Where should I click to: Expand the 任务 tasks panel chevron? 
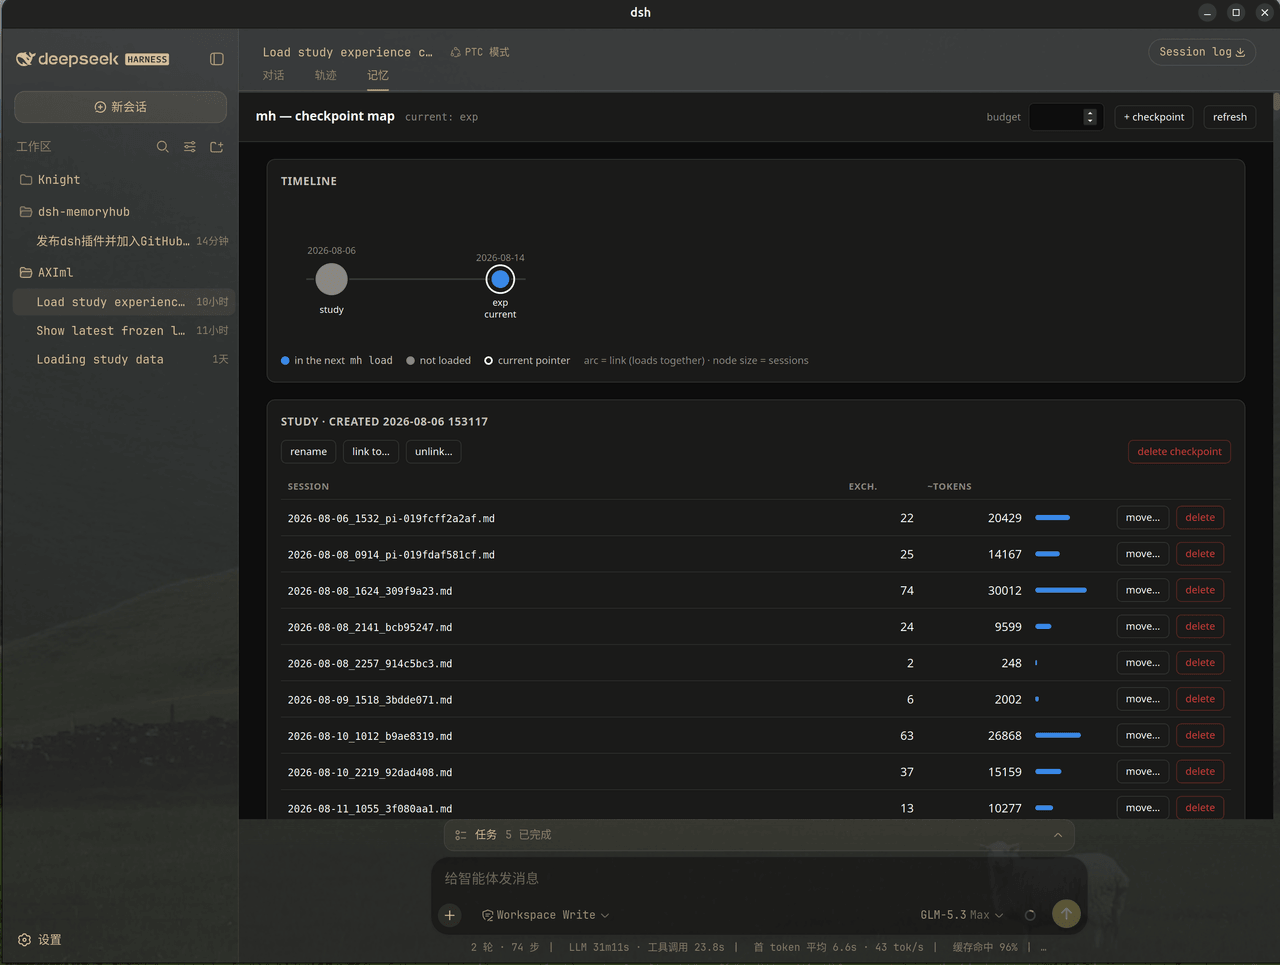click(1058, 835)
